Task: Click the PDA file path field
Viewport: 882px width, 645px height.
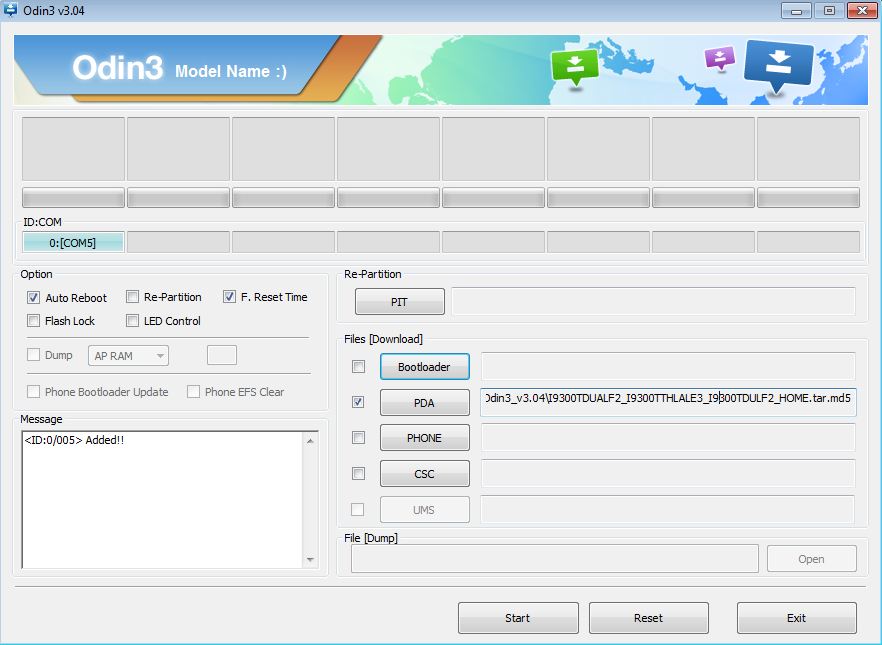Action: coord(667,398)
